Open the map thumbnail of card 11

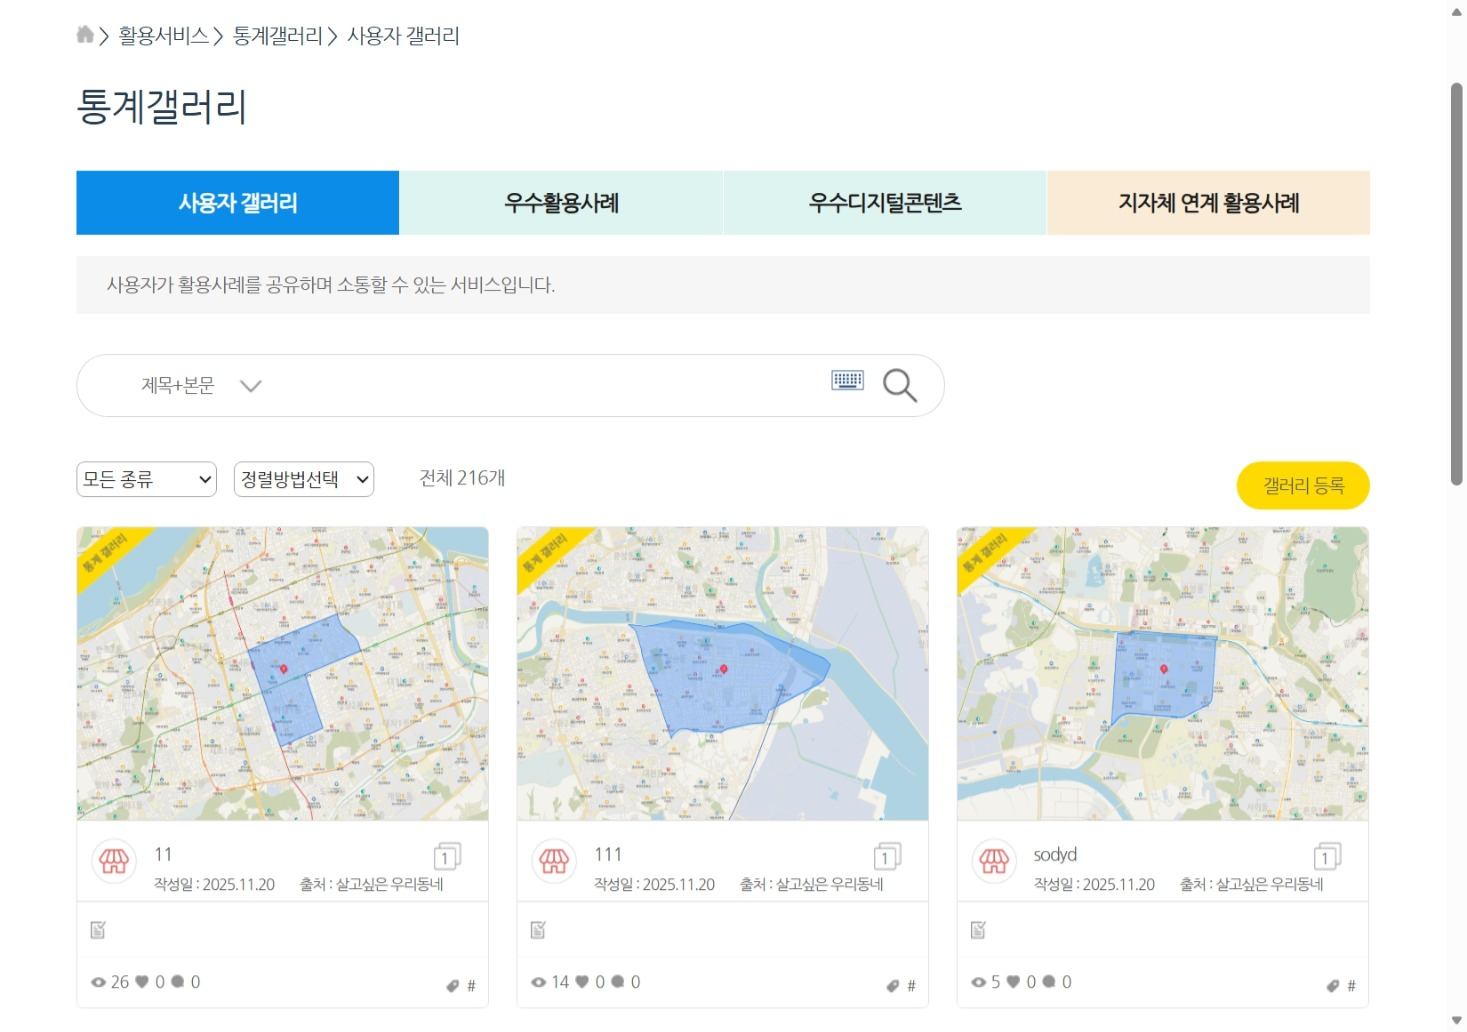click(283, 674)
